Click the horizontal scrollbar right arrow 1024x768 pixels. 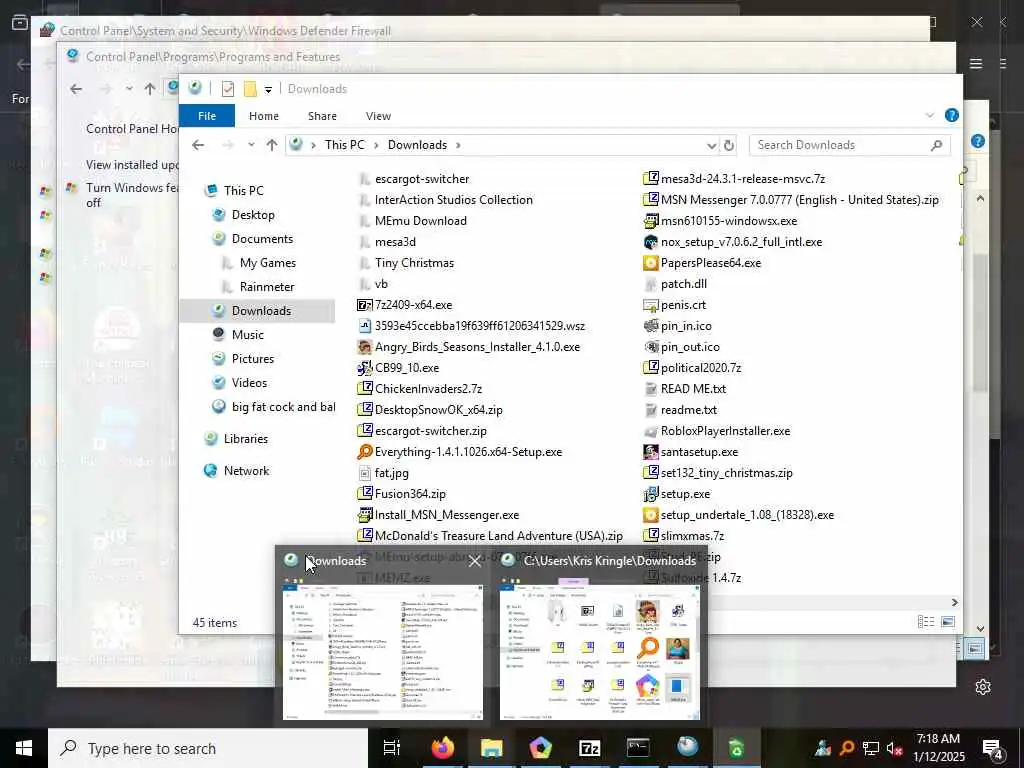click(x=954, y=602)
